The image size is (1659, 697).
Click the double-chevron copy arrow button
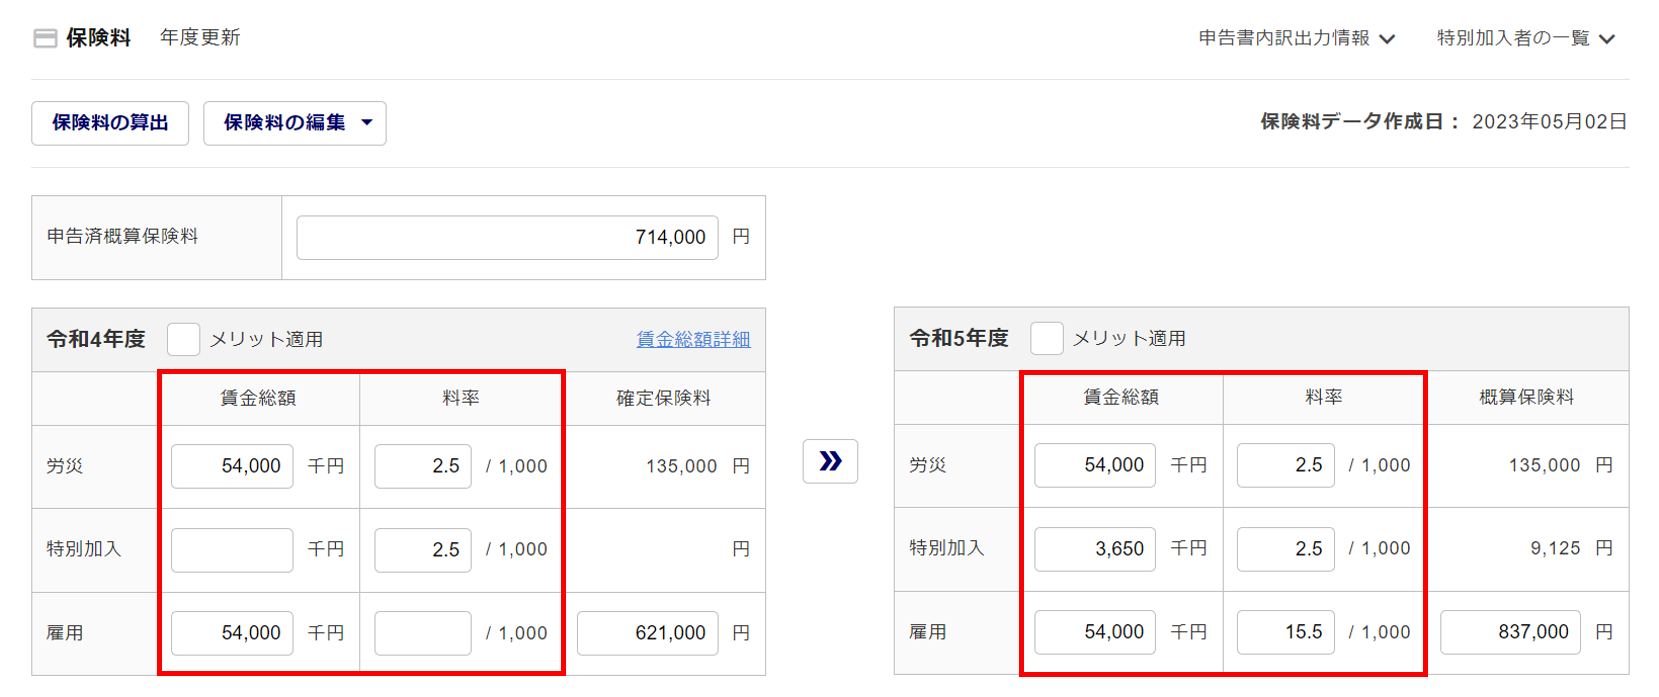tap(830, 461)
